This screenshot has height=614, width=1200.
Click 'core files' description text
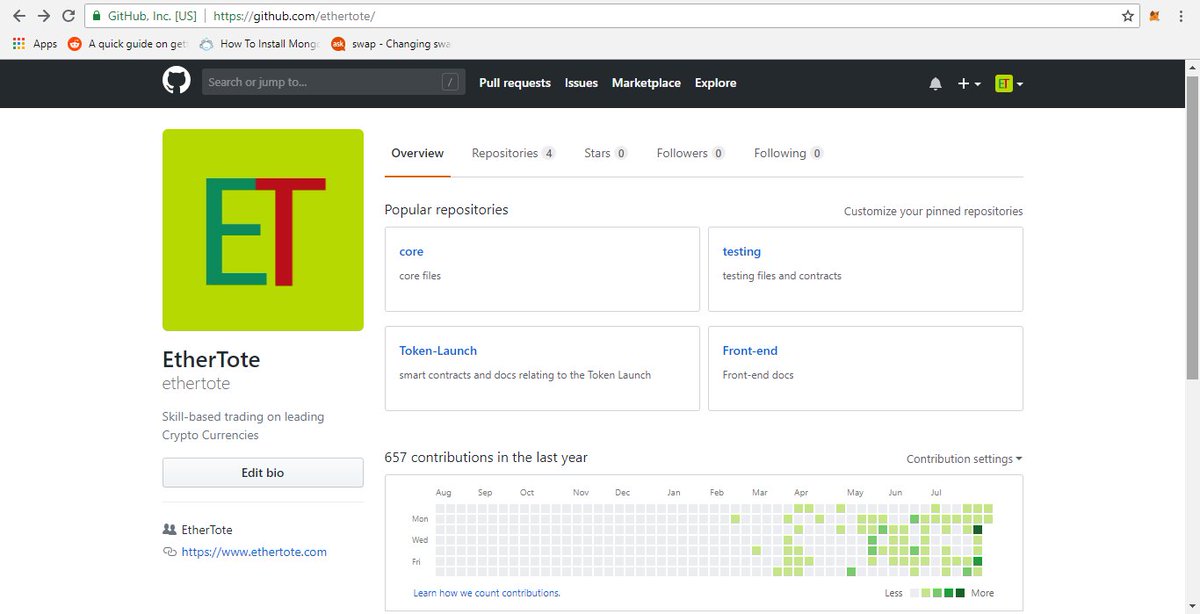[420, 276]
